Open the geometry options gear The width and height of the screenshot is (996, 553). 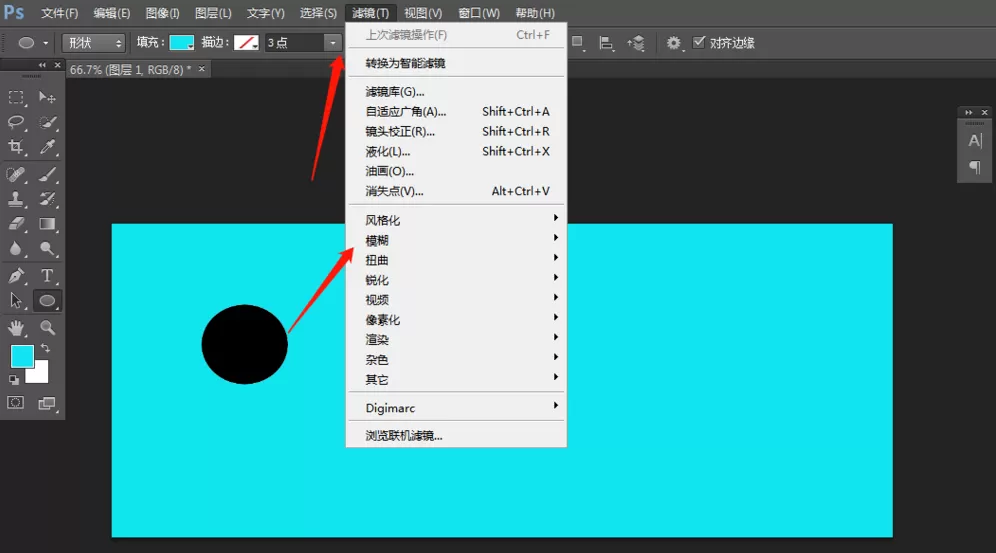pos(673,43)
